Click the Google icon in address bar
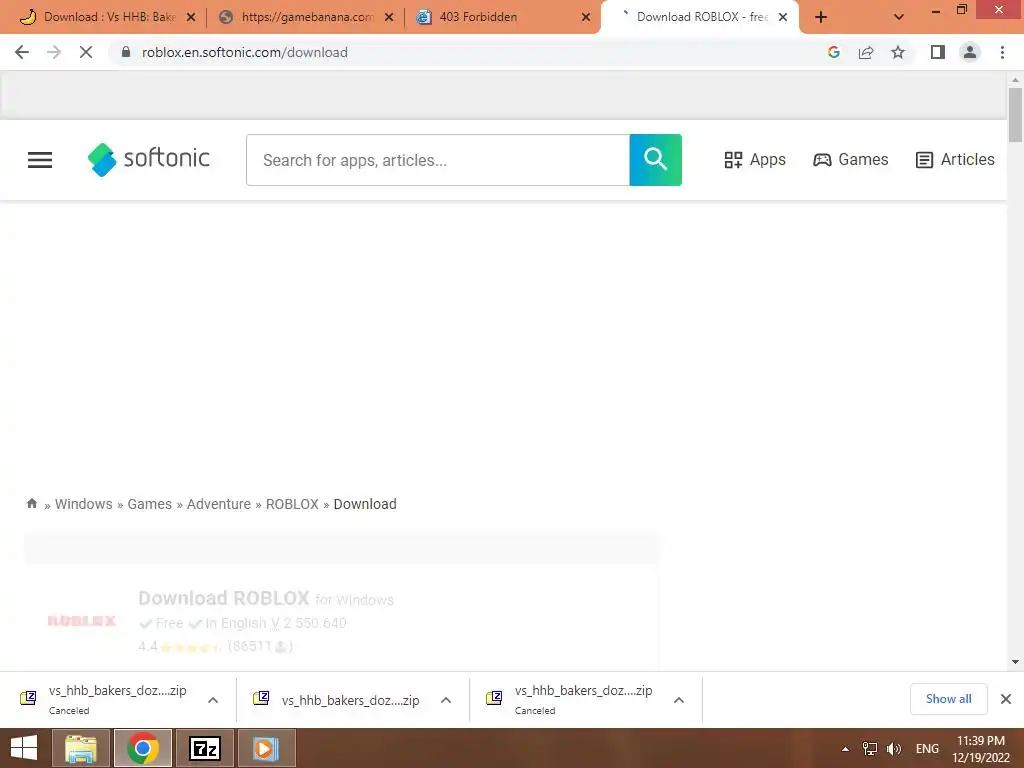 click(833, 52)
